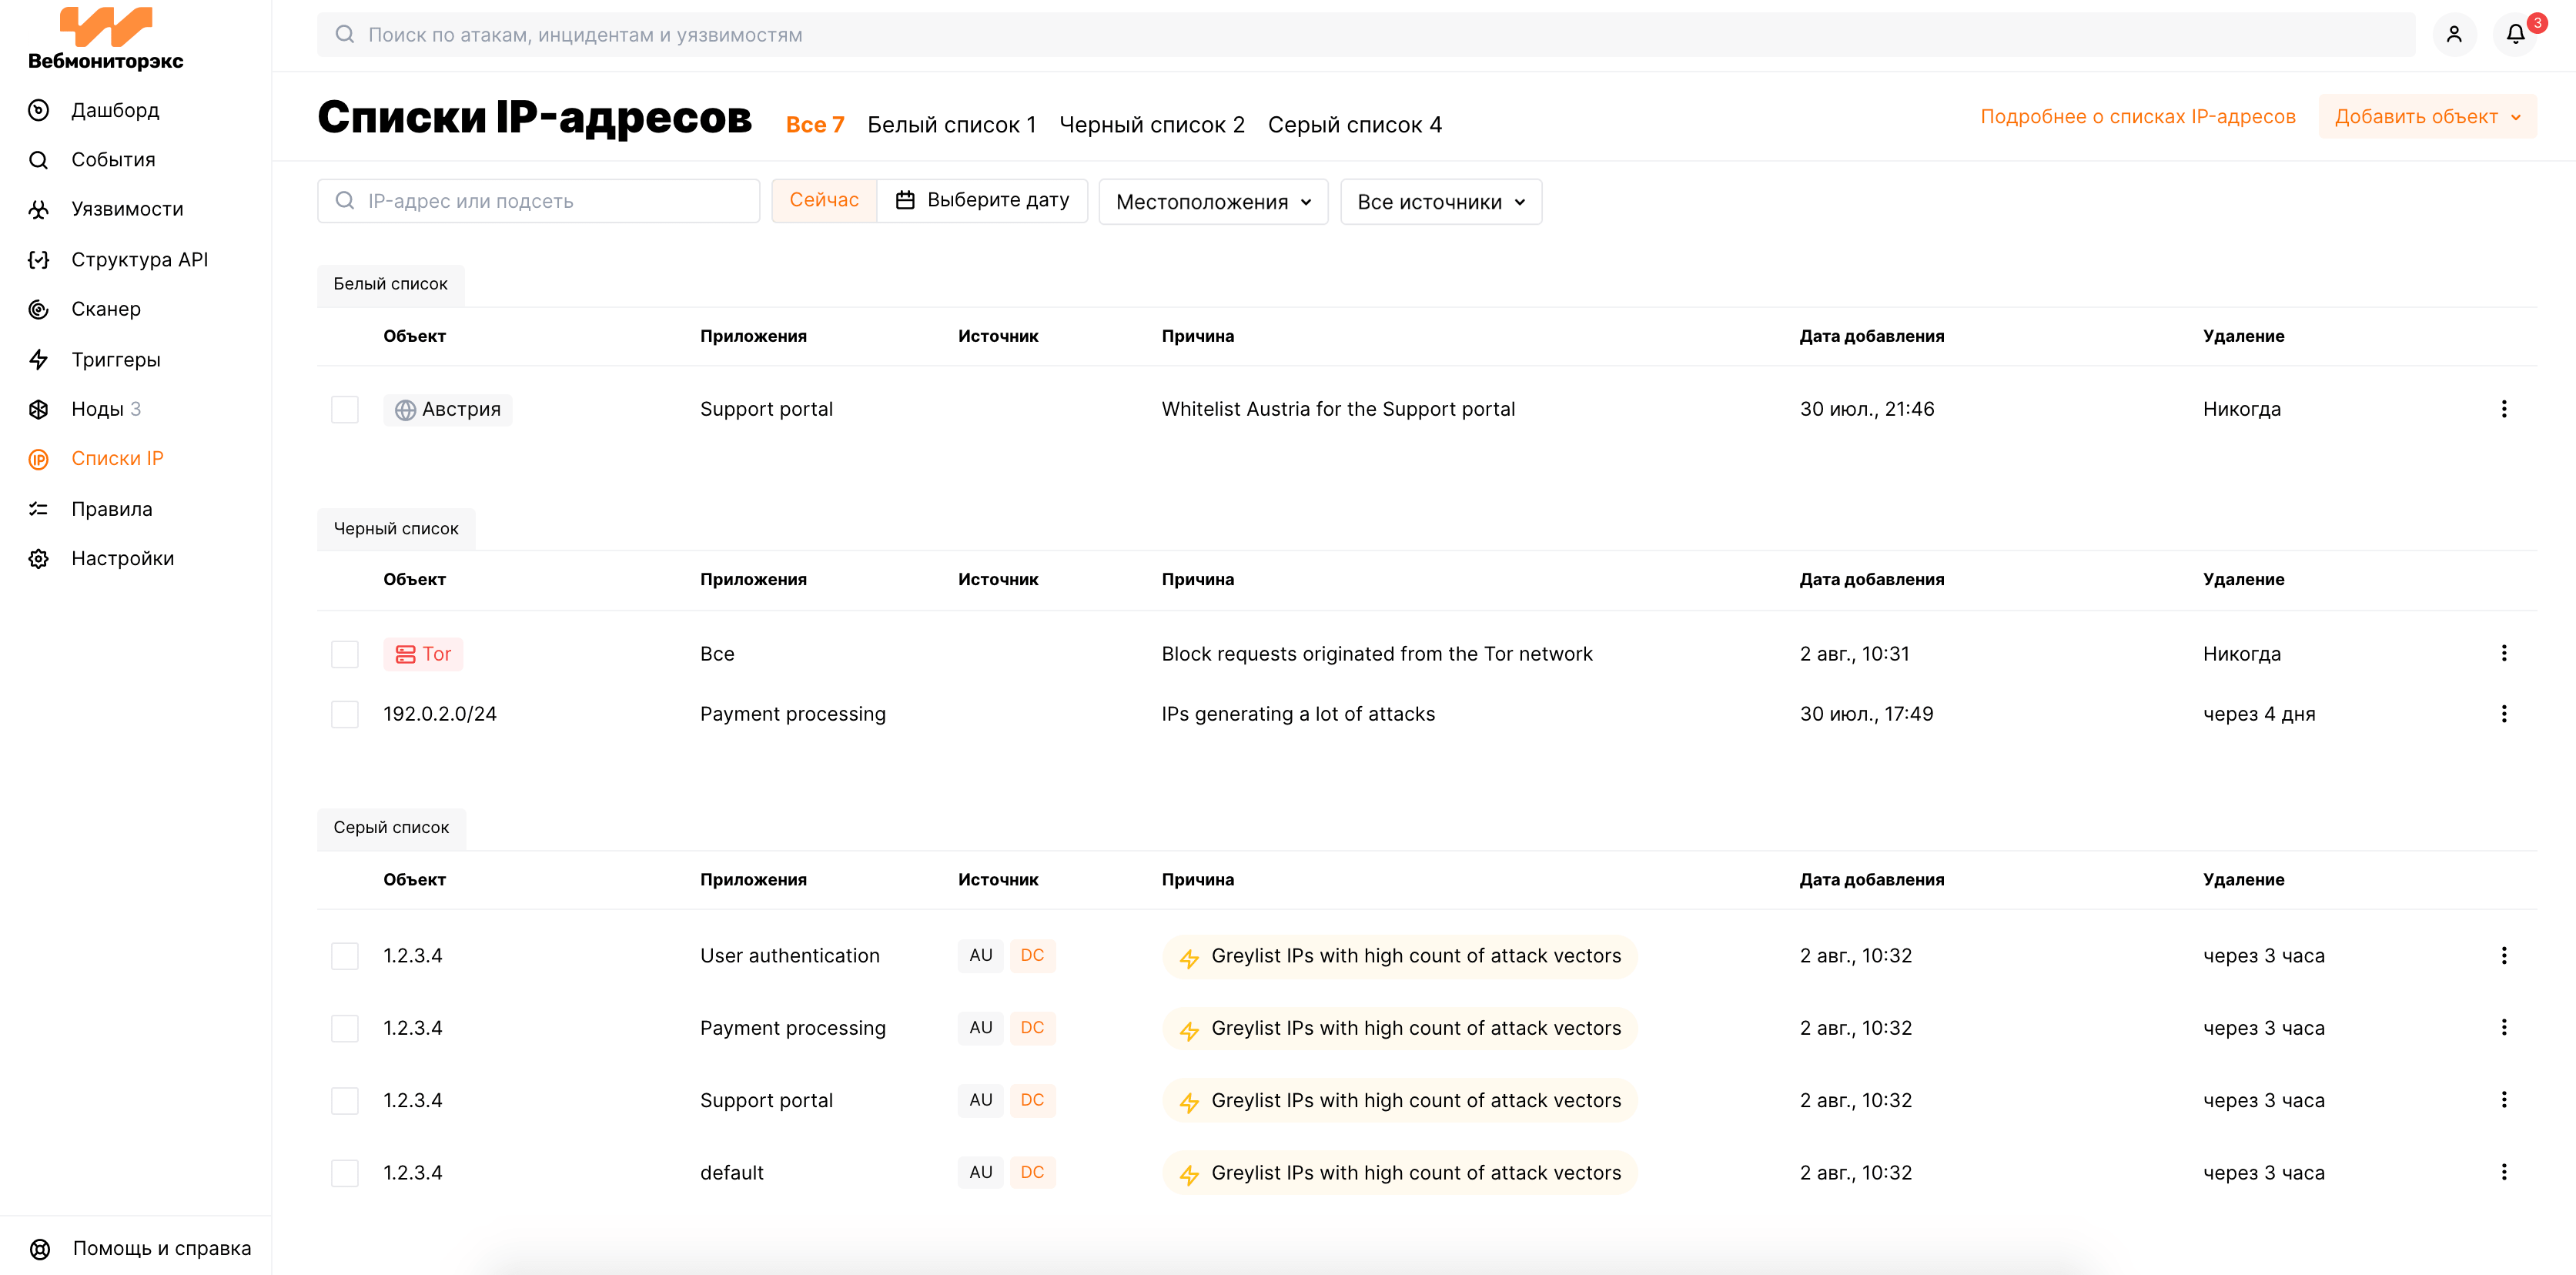Switch to Серый список 4 tab

tap(1354, 125)
